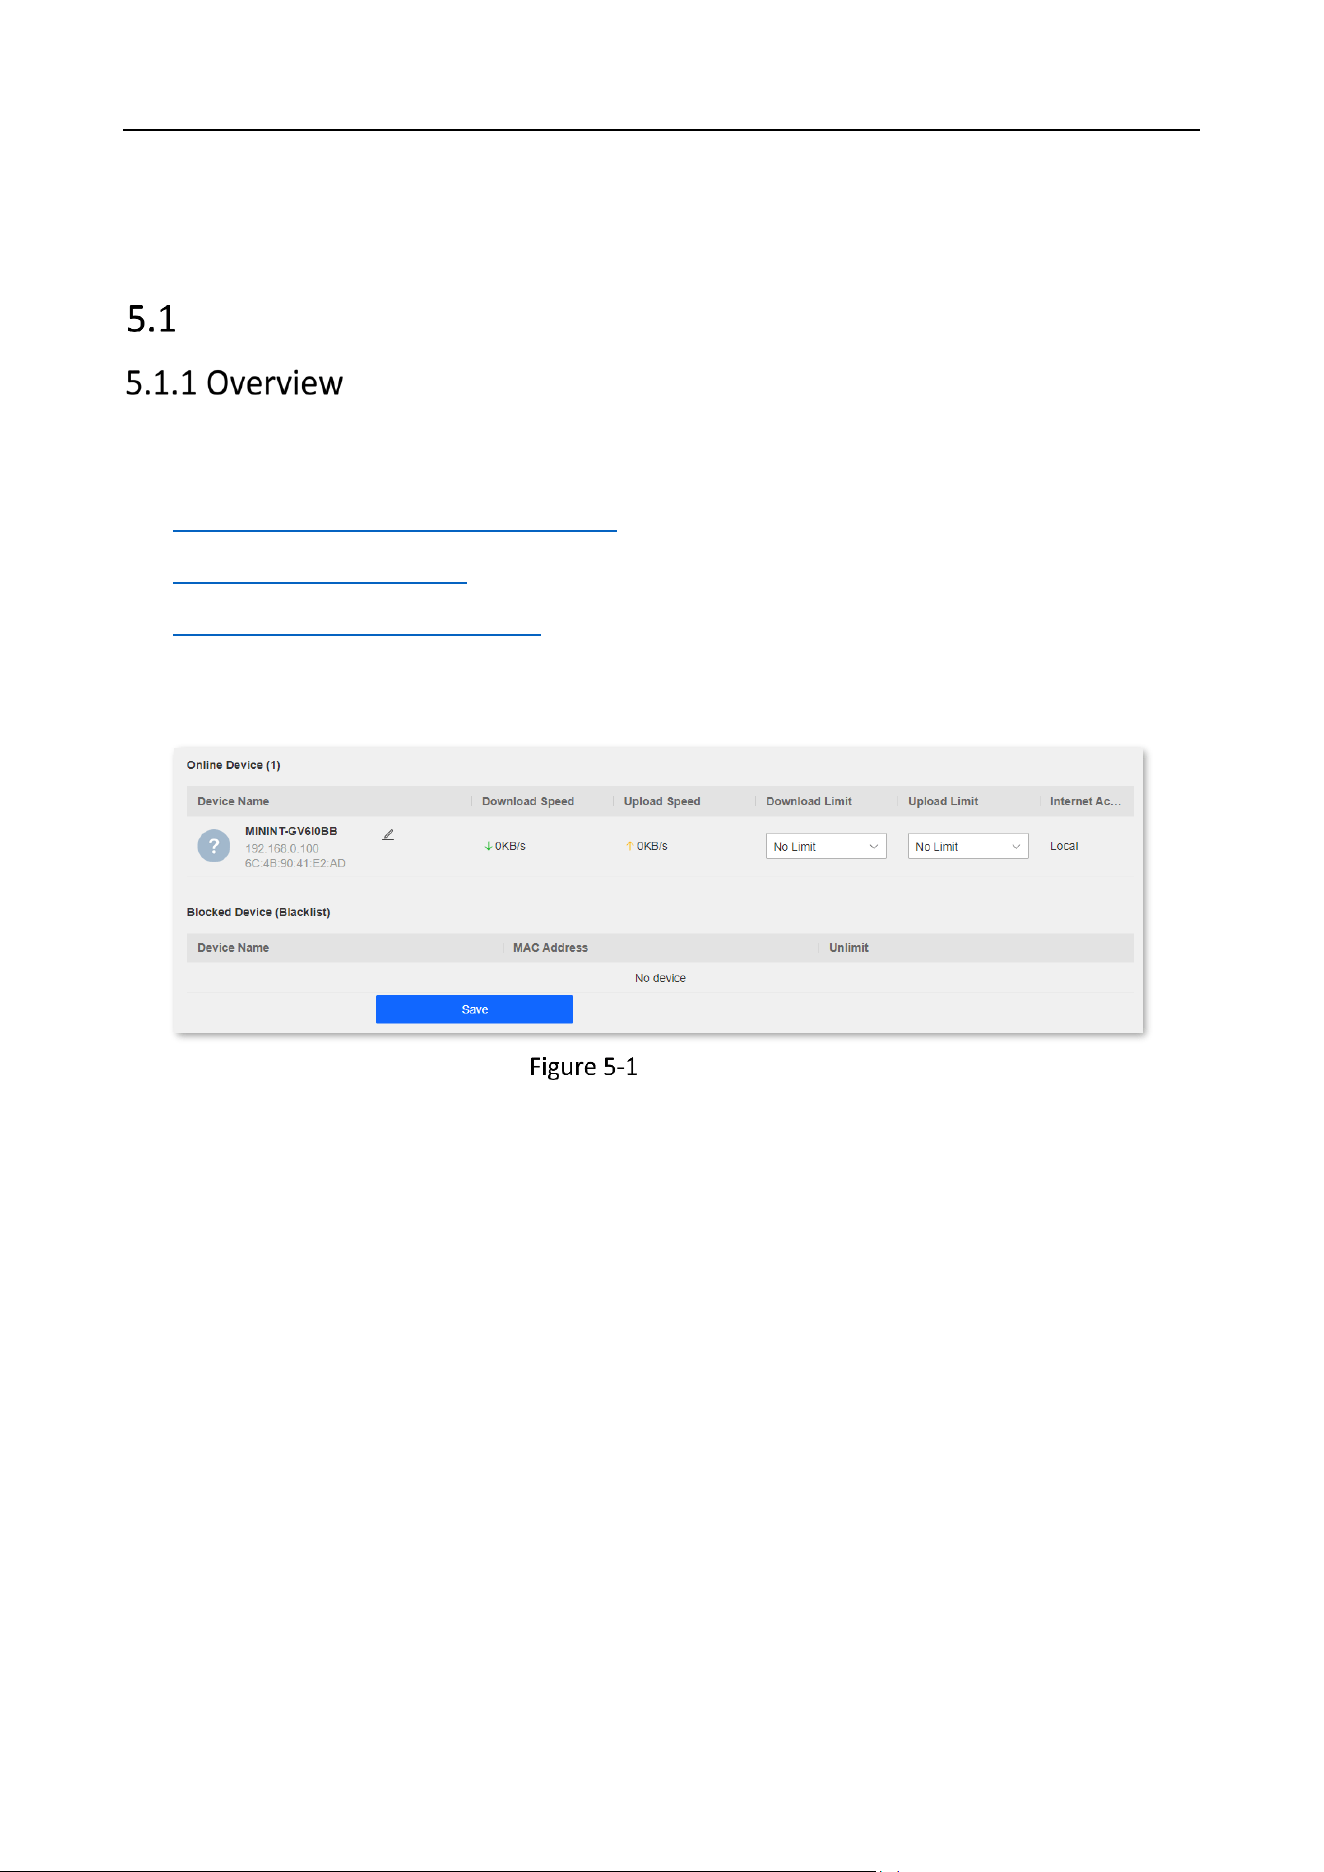Click the orange upload arrow next to 0KB/s
This screenshot has height=1872, width=1324.
(630, 846)
